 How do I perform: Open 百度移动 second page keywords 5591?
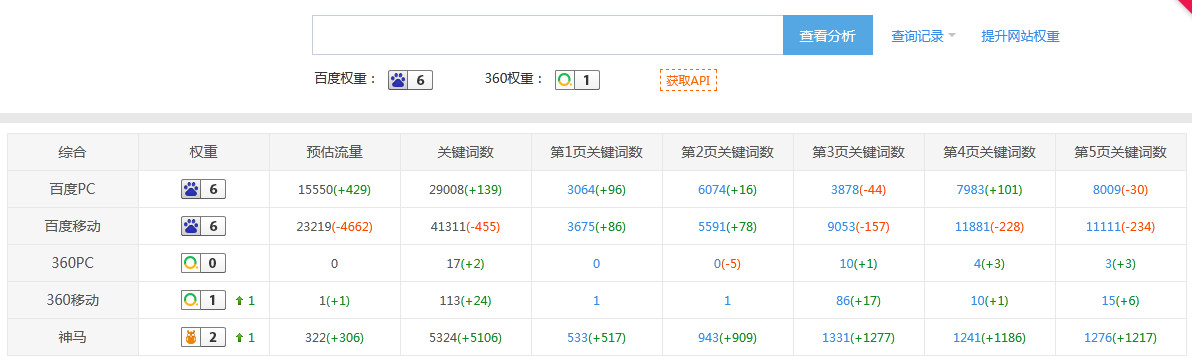[712, 226]
